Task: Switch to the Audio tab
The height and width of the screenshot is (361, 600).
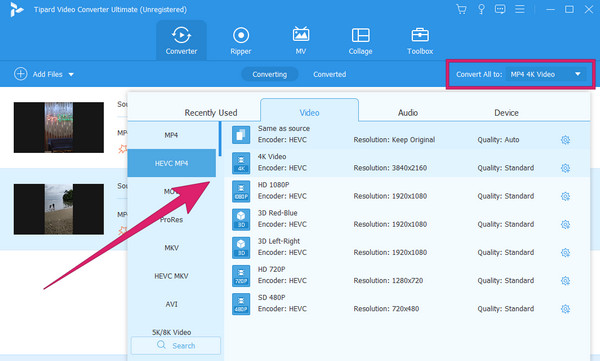Action: [408, 113]
